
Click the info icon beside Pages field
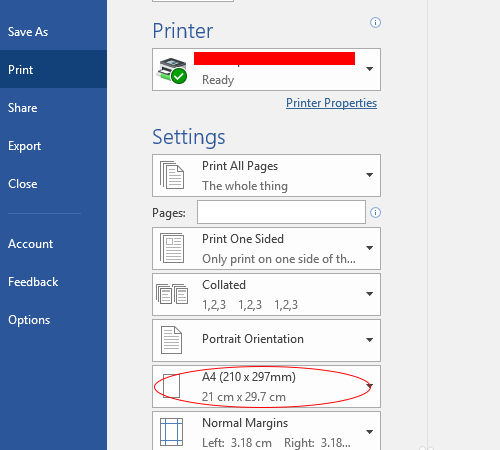click(375, 212)
